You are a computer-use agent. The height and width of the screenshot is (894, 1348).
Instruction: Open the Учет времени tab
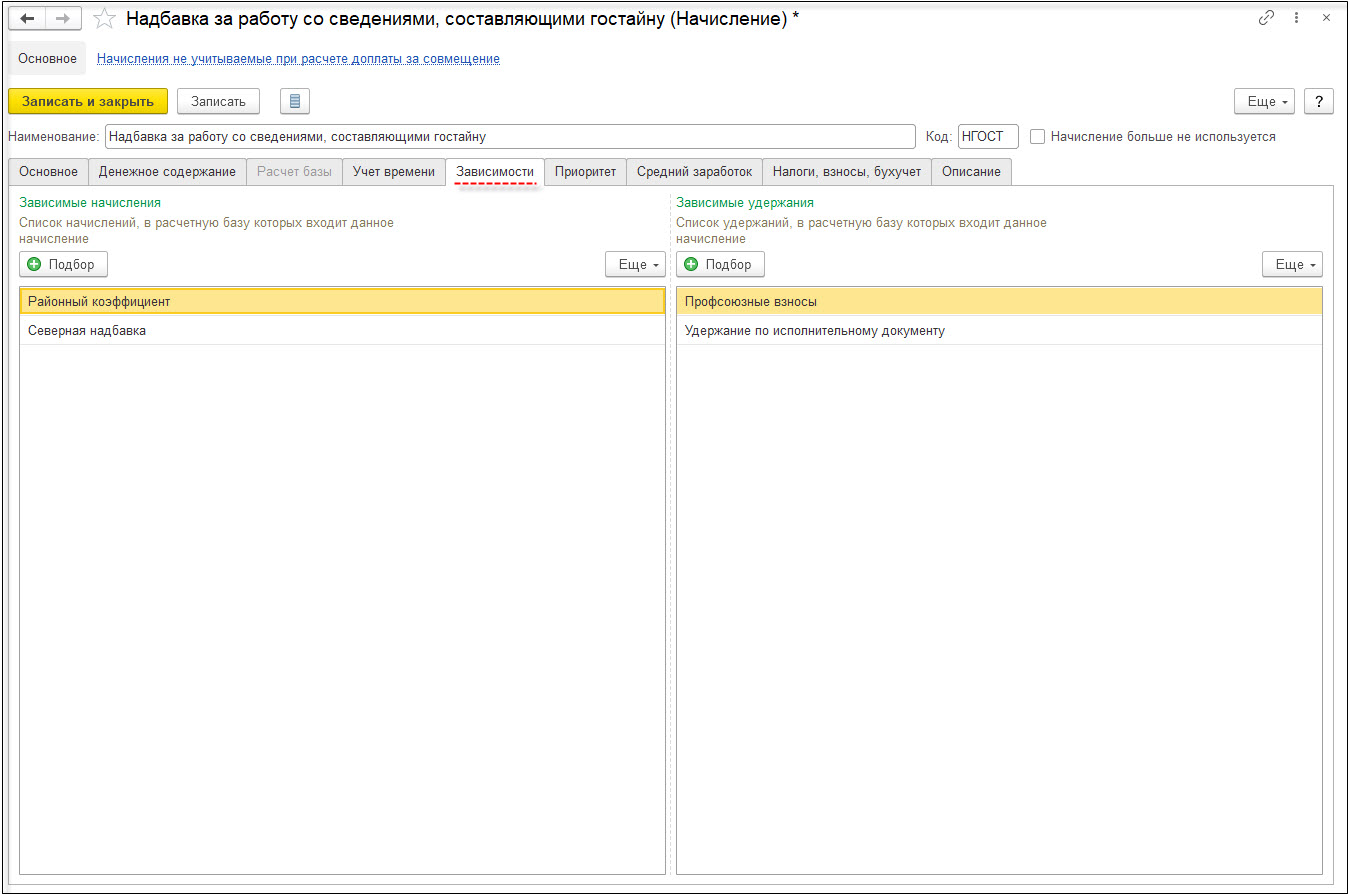click(x=394, y=172)
